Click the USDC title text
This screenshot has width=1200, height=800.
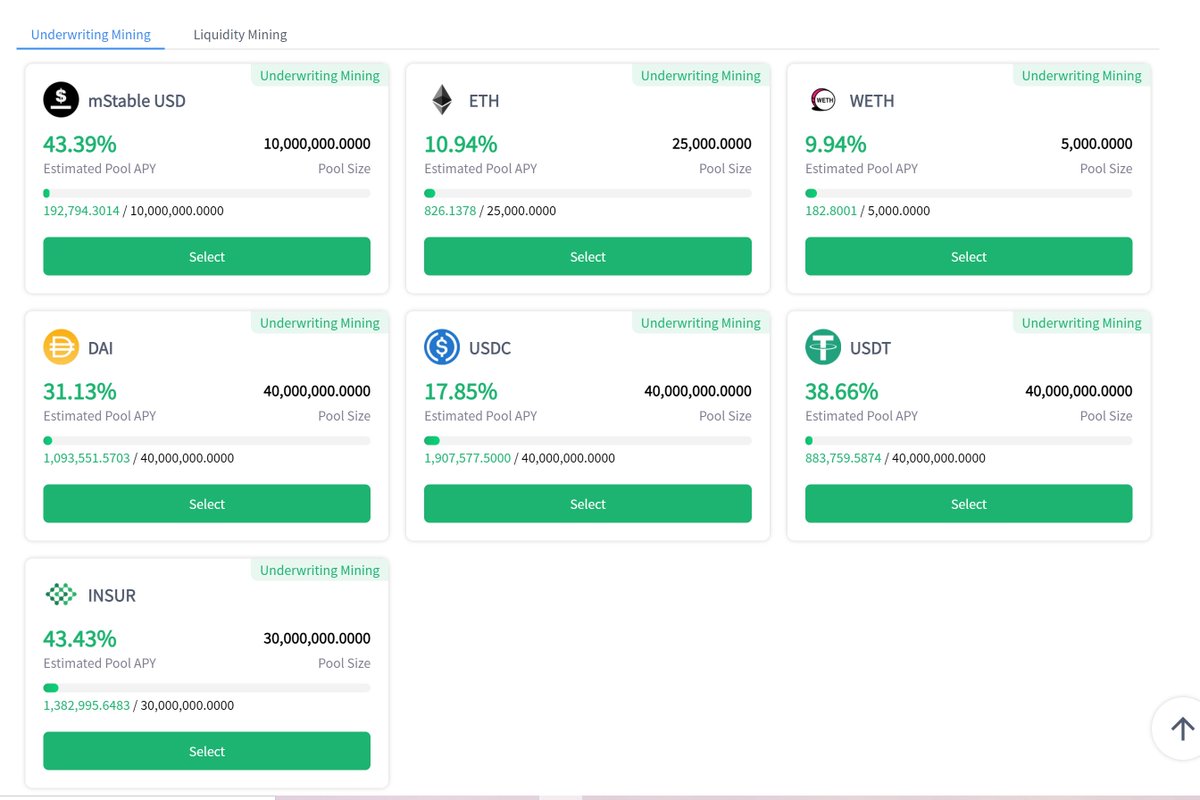click(x=490, y=348)
